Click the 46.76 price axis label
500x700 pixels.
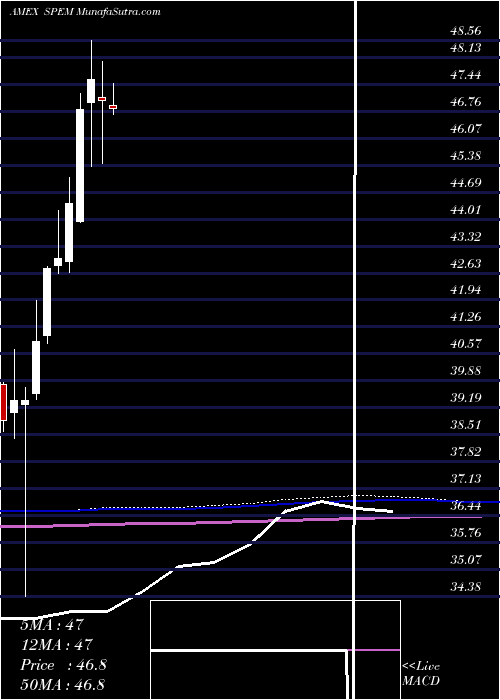point(466,102)
